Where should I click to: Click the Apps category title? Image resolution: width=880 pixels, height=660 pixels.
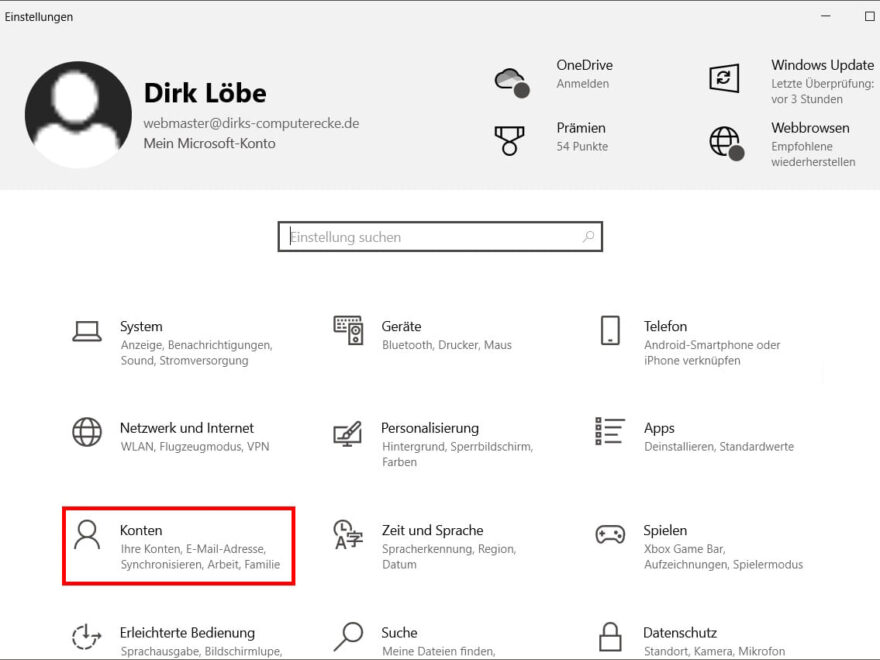point(659,428)
